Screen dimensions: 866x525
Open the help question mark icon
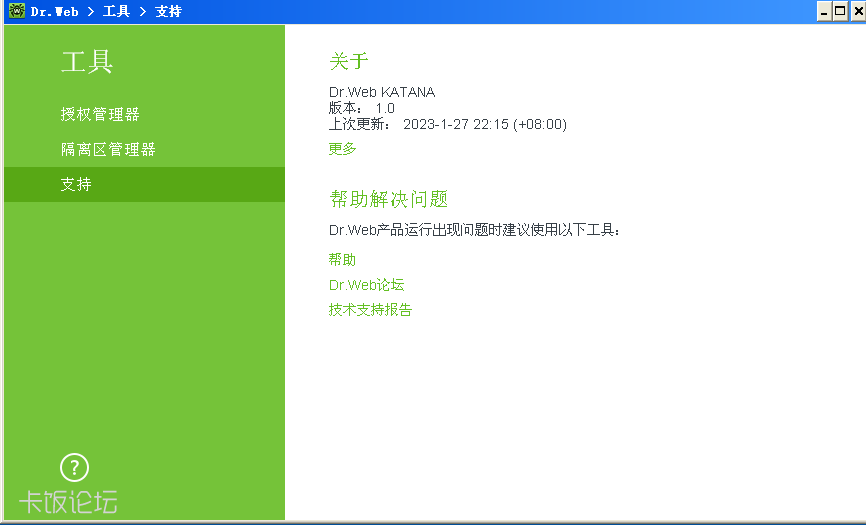pos(74,468)
